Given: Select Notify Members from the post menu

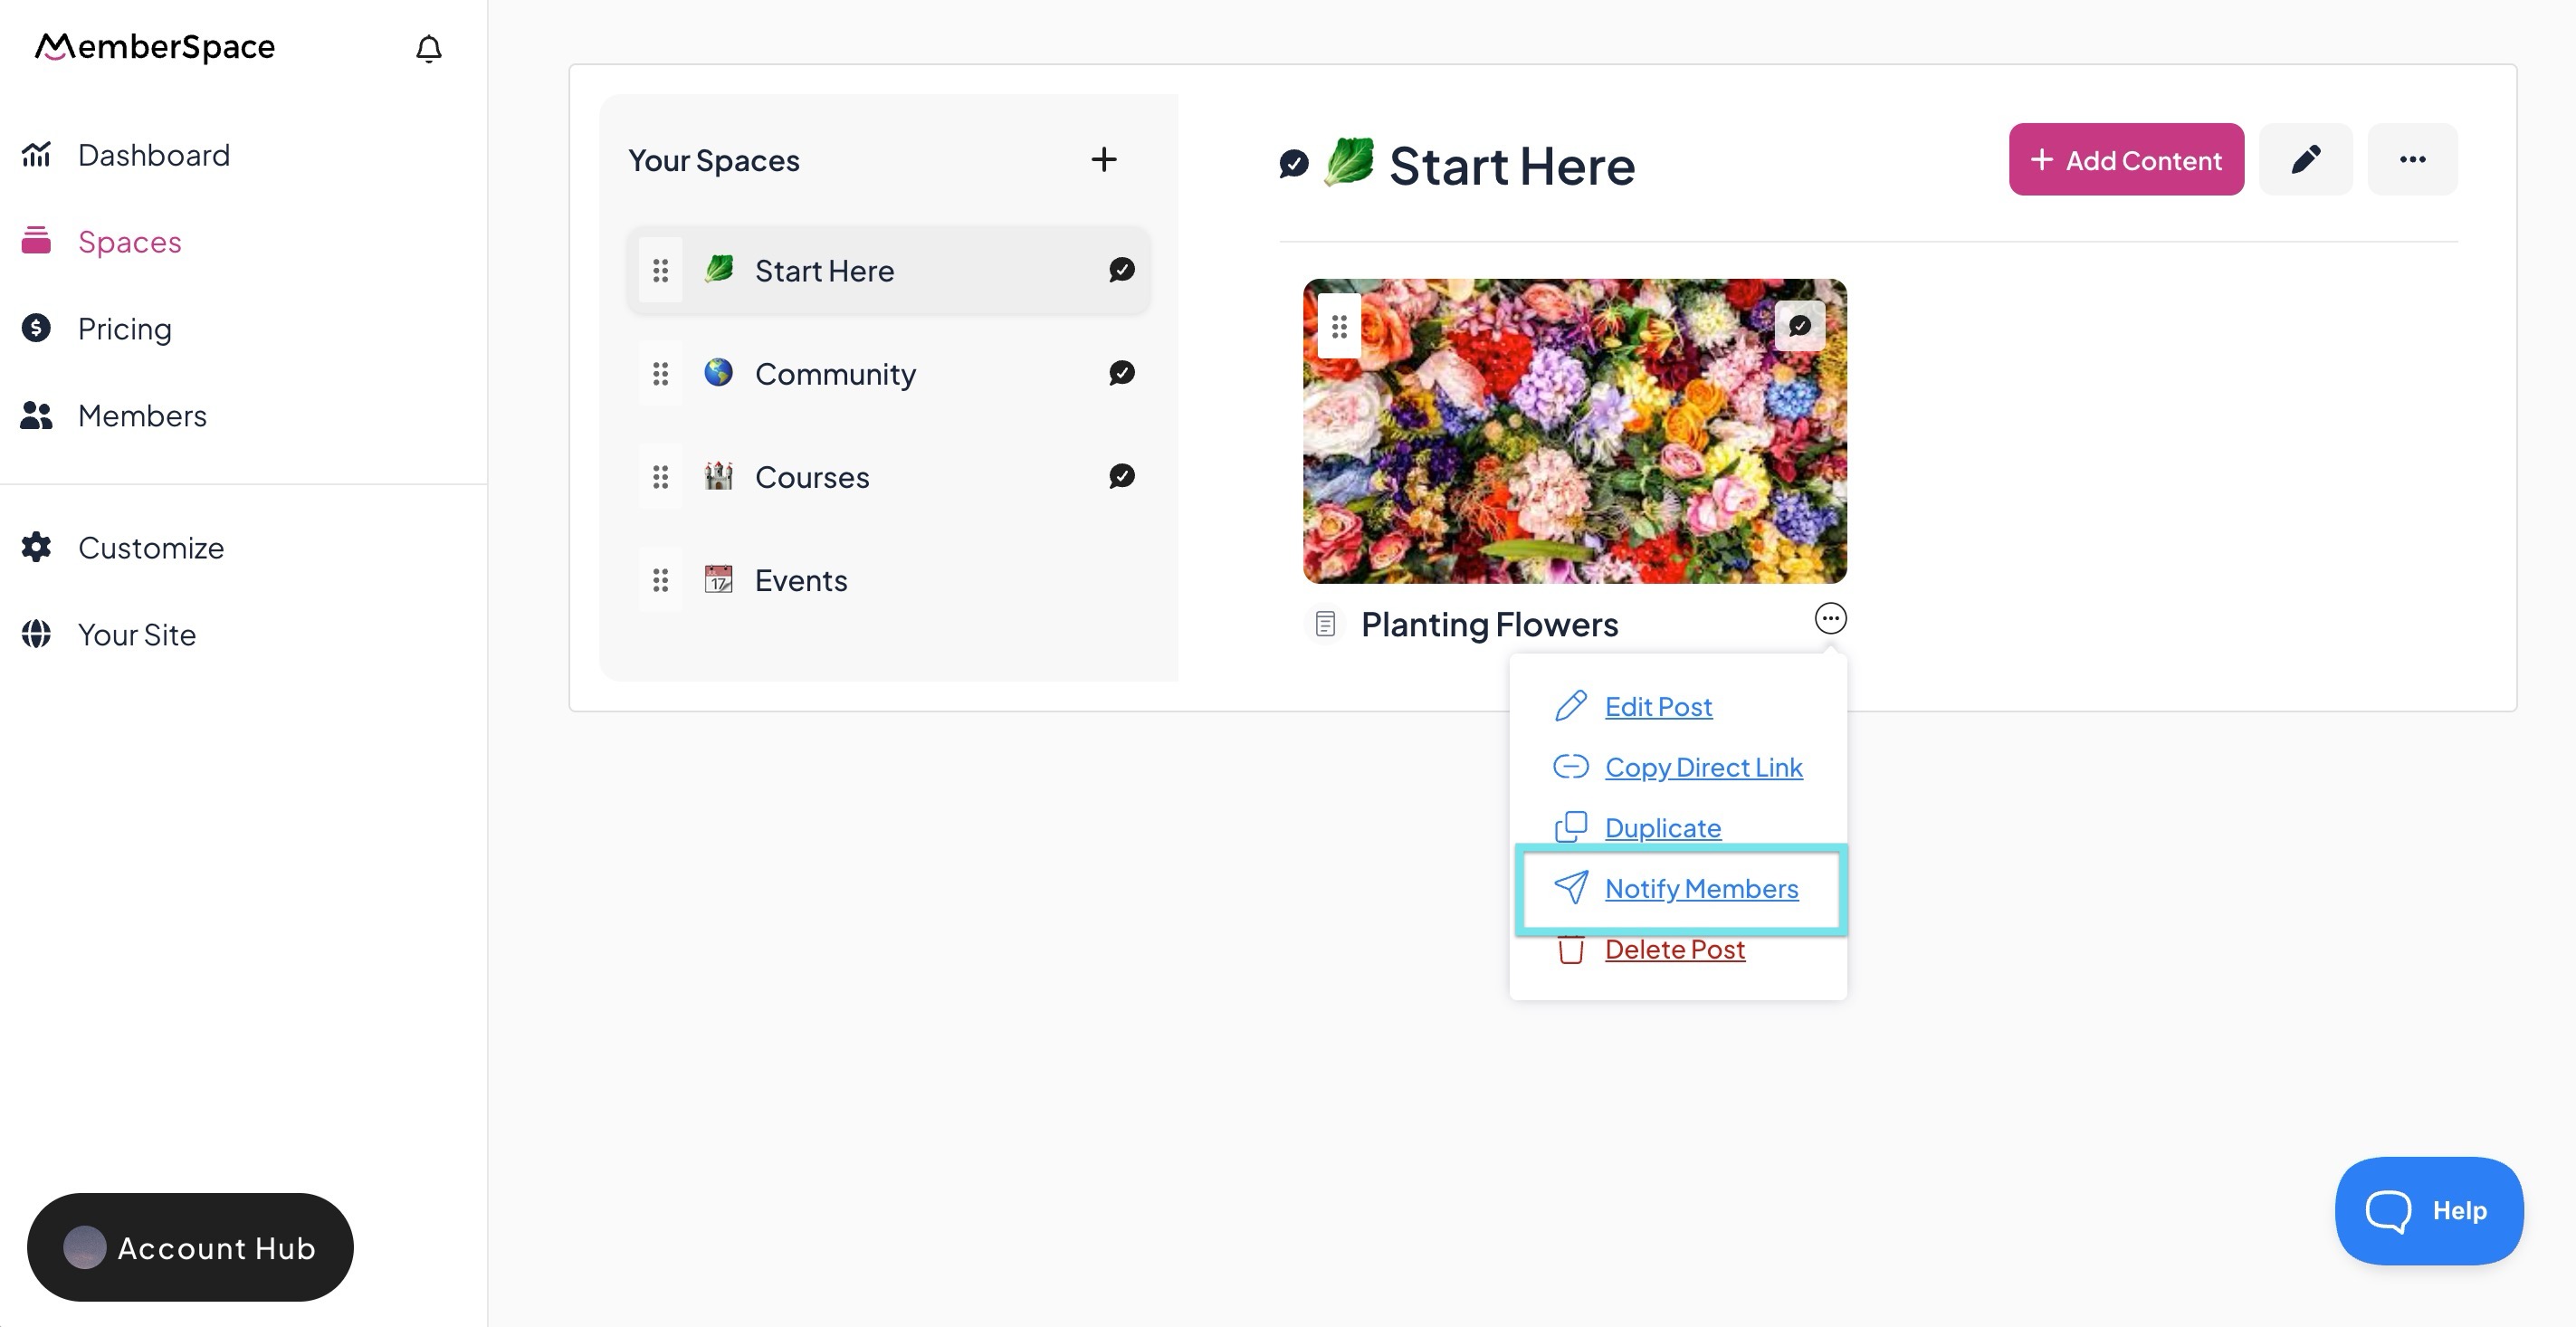Looking at the screenshot, I should point(1700,888).
